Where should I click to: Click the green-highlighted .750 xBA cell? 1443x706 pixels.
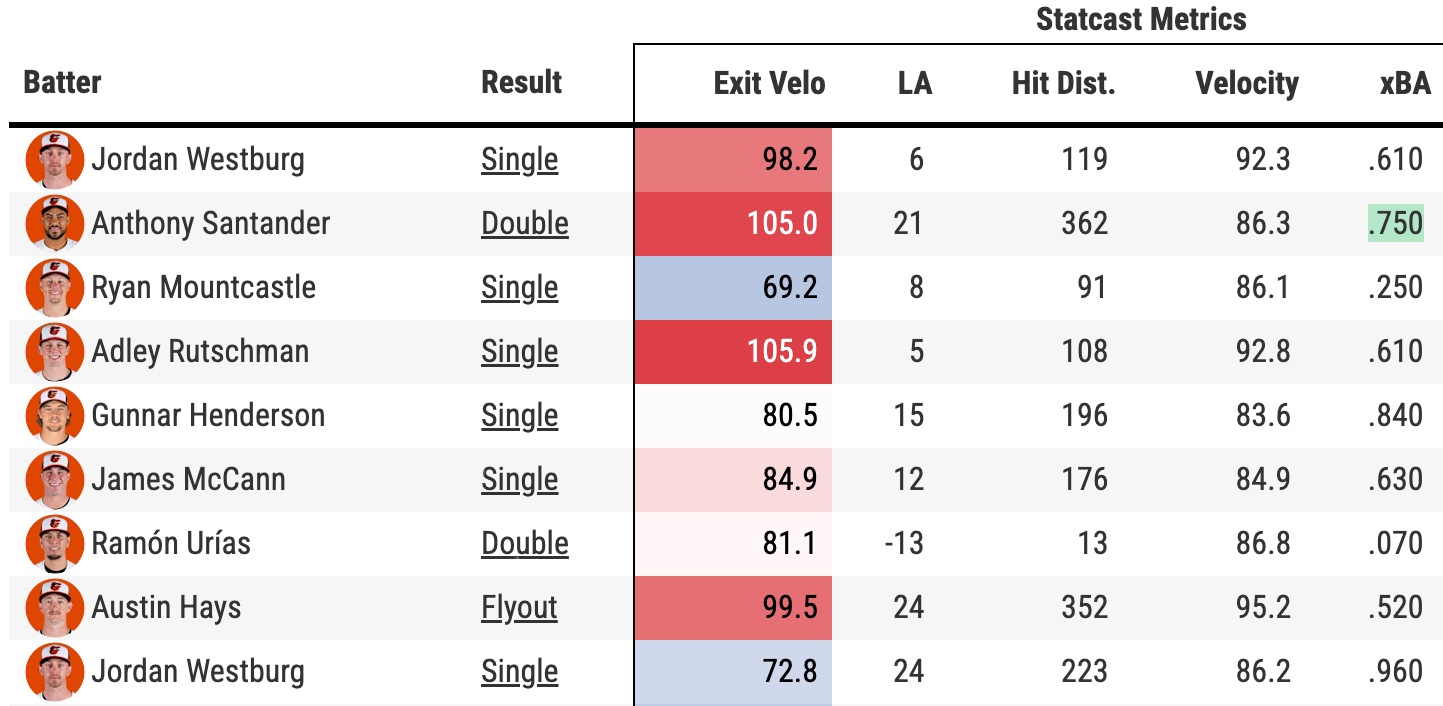click(x=1395, y=224)
